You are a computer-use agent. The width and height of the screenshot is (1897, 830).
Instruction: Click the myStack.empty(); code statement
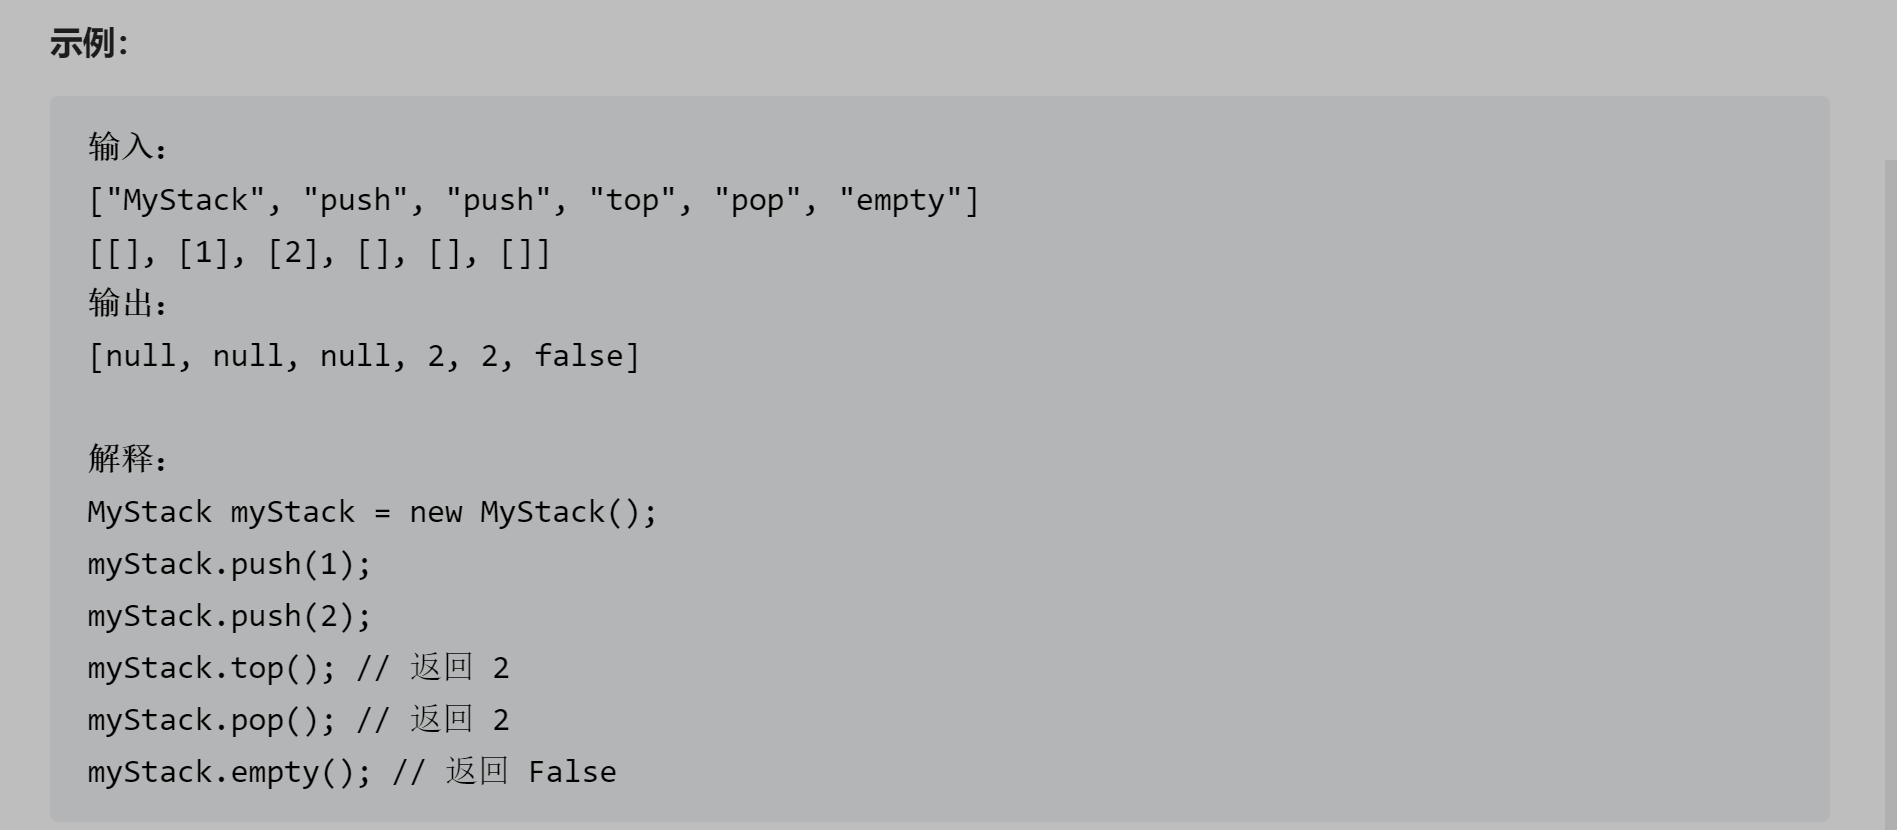point(229,772)
